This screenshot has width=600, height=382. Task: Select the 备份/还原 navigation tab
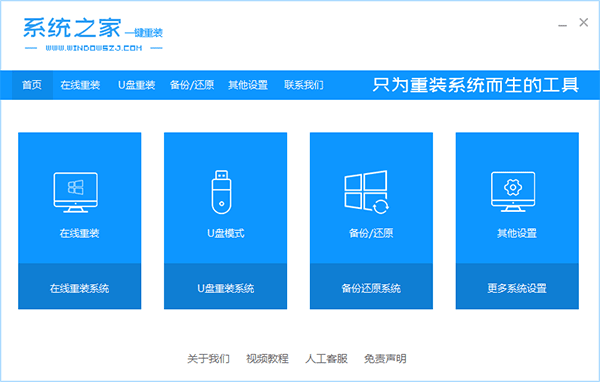tap(192, 85)
